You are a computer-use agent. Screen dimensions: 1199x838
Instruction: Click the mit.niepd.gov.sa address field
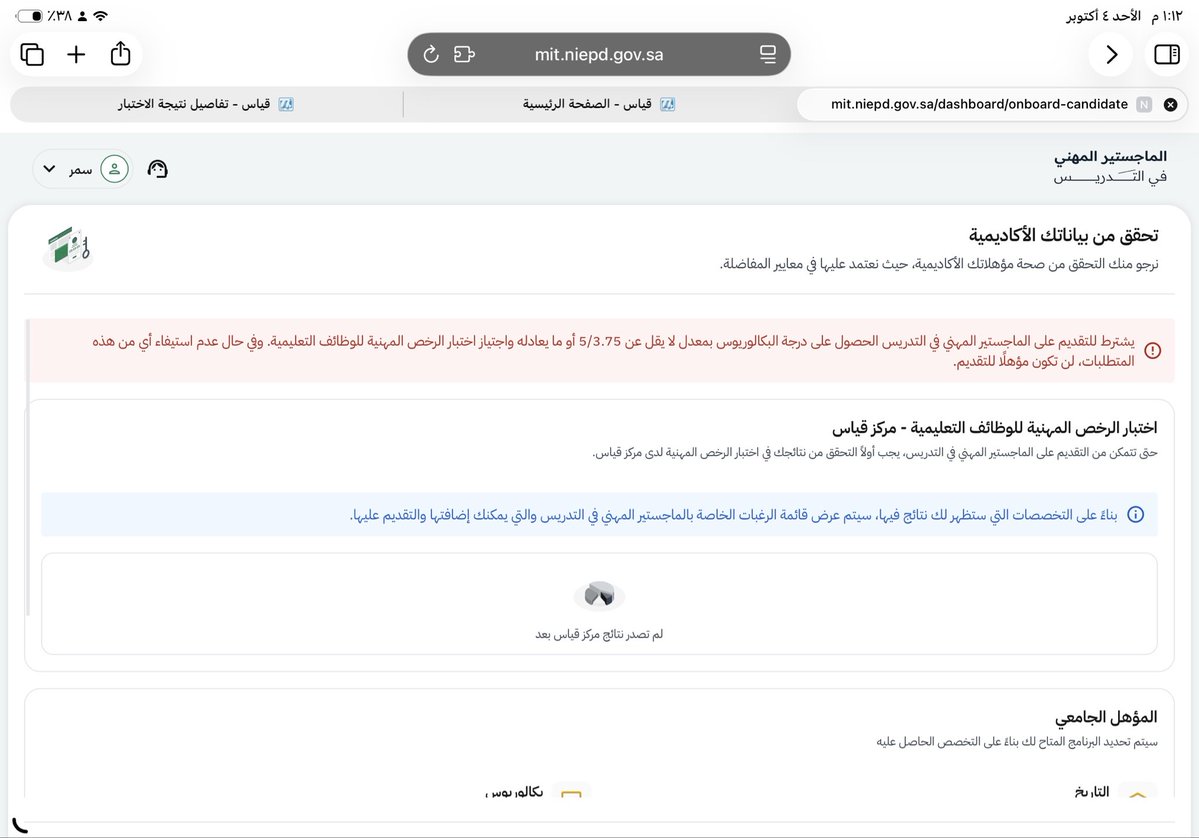(x=599, y=54)
